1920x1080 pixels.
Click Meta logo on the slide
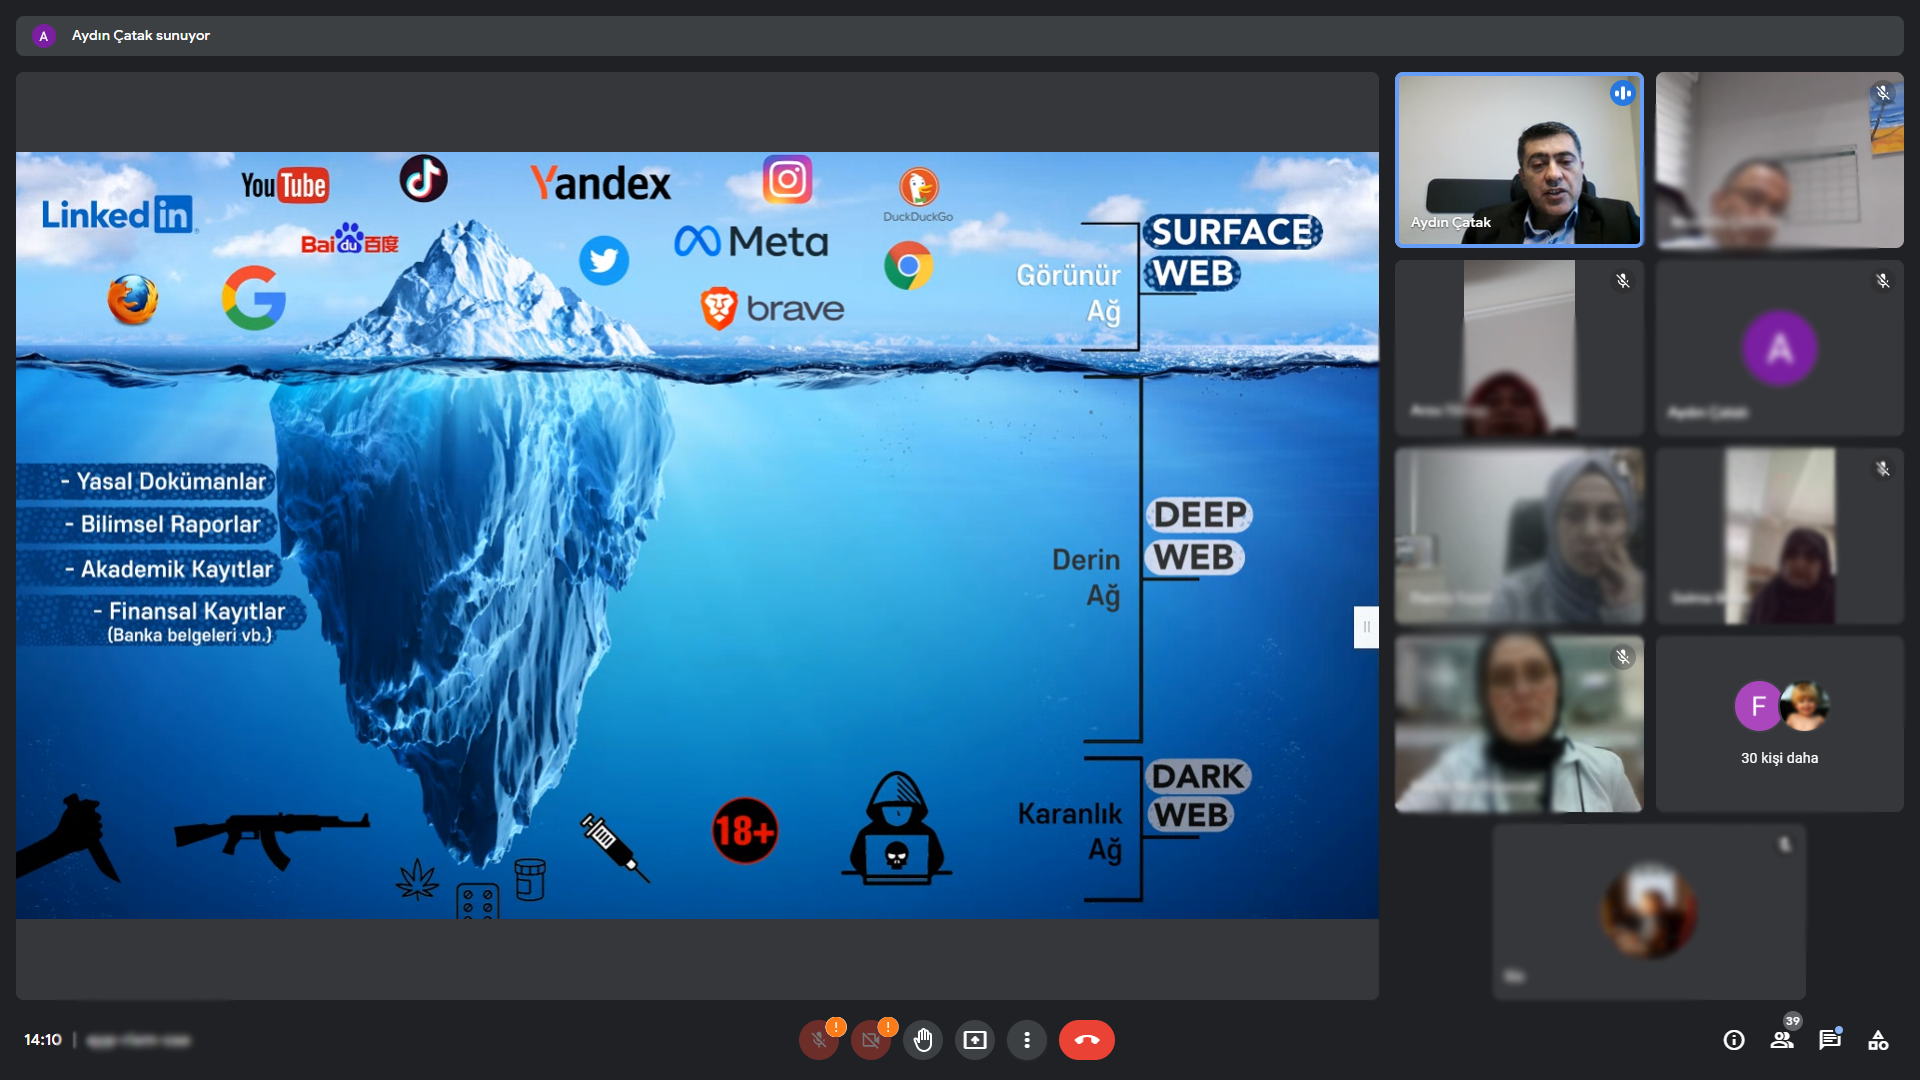pos(751,241)
